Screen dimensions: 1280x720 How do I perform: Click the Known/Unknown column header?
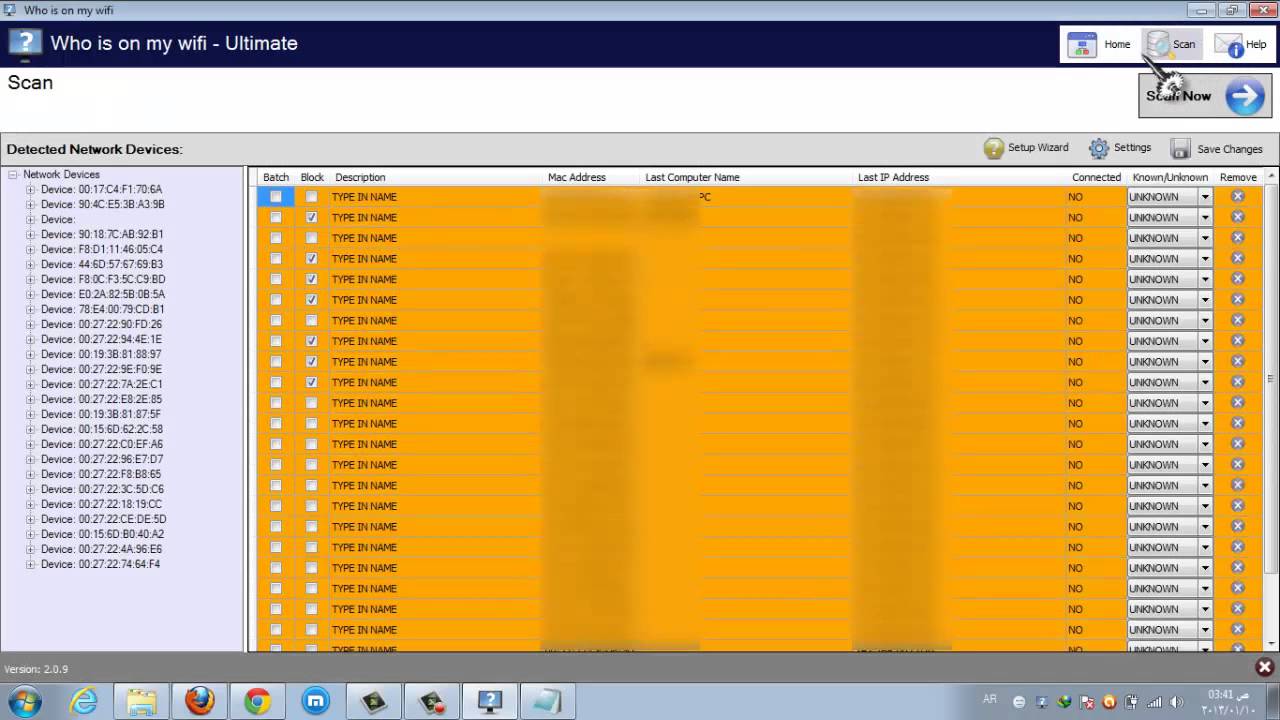1170,177
